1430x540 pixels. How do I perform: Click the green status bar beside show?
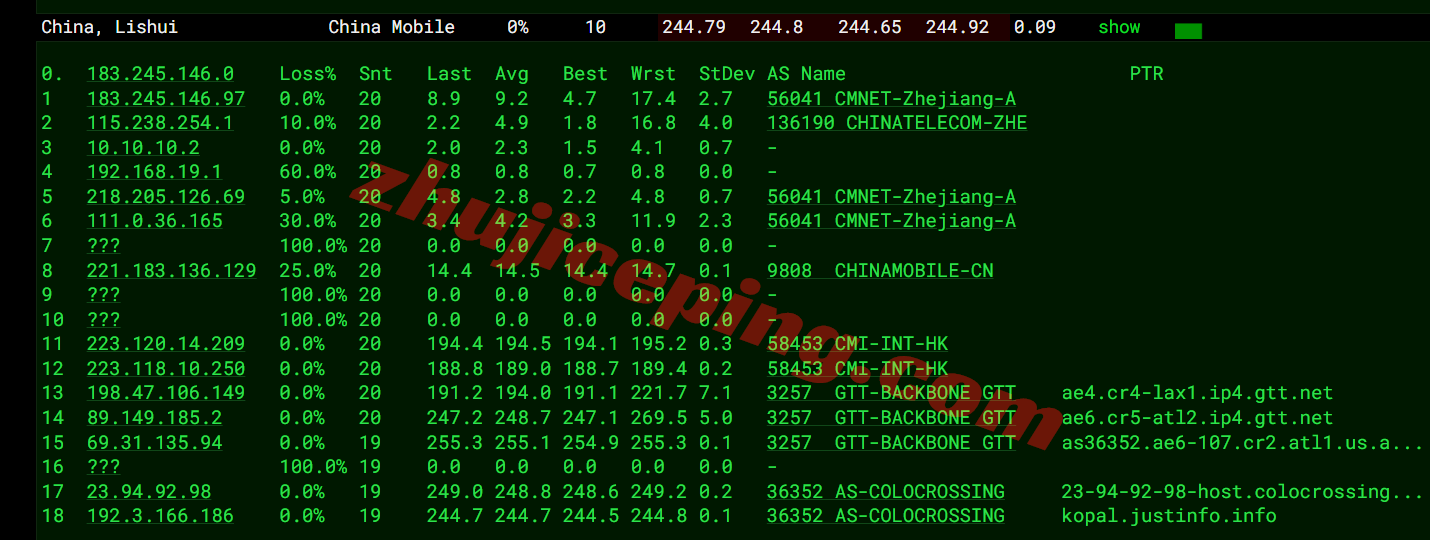(x=1188, y=31)
